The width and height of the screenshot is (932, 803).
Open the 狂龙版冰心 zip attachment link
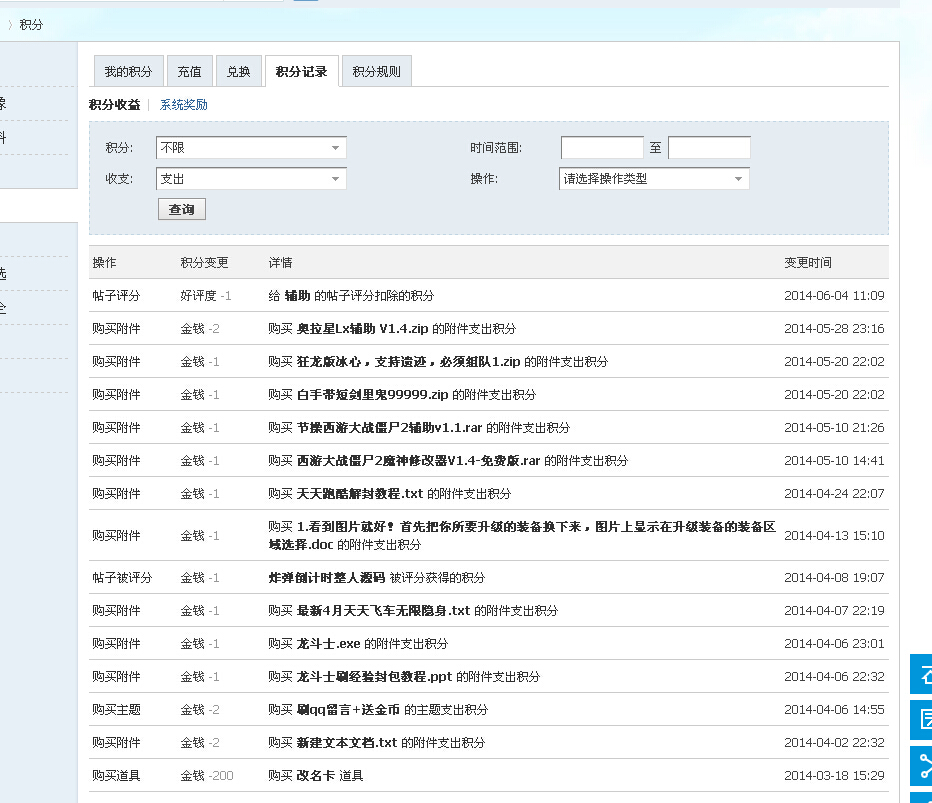(408, 361)
